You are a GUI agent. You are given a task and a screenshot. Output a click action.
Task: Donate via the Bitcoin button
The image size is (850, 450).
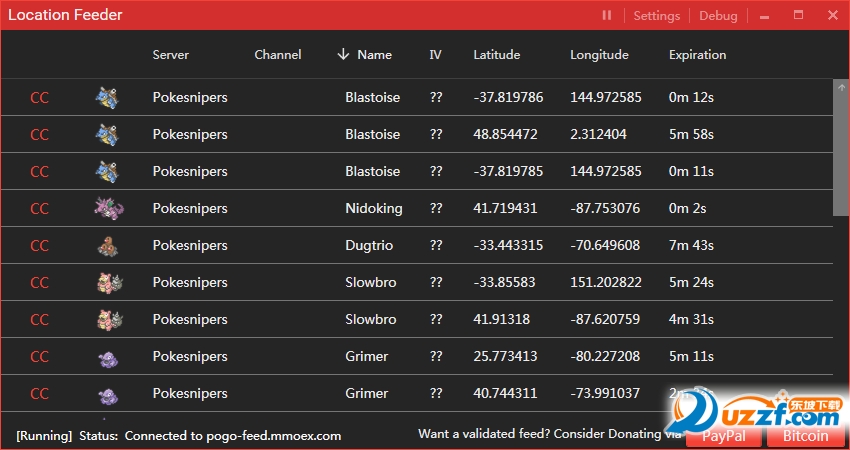point(806,436)
